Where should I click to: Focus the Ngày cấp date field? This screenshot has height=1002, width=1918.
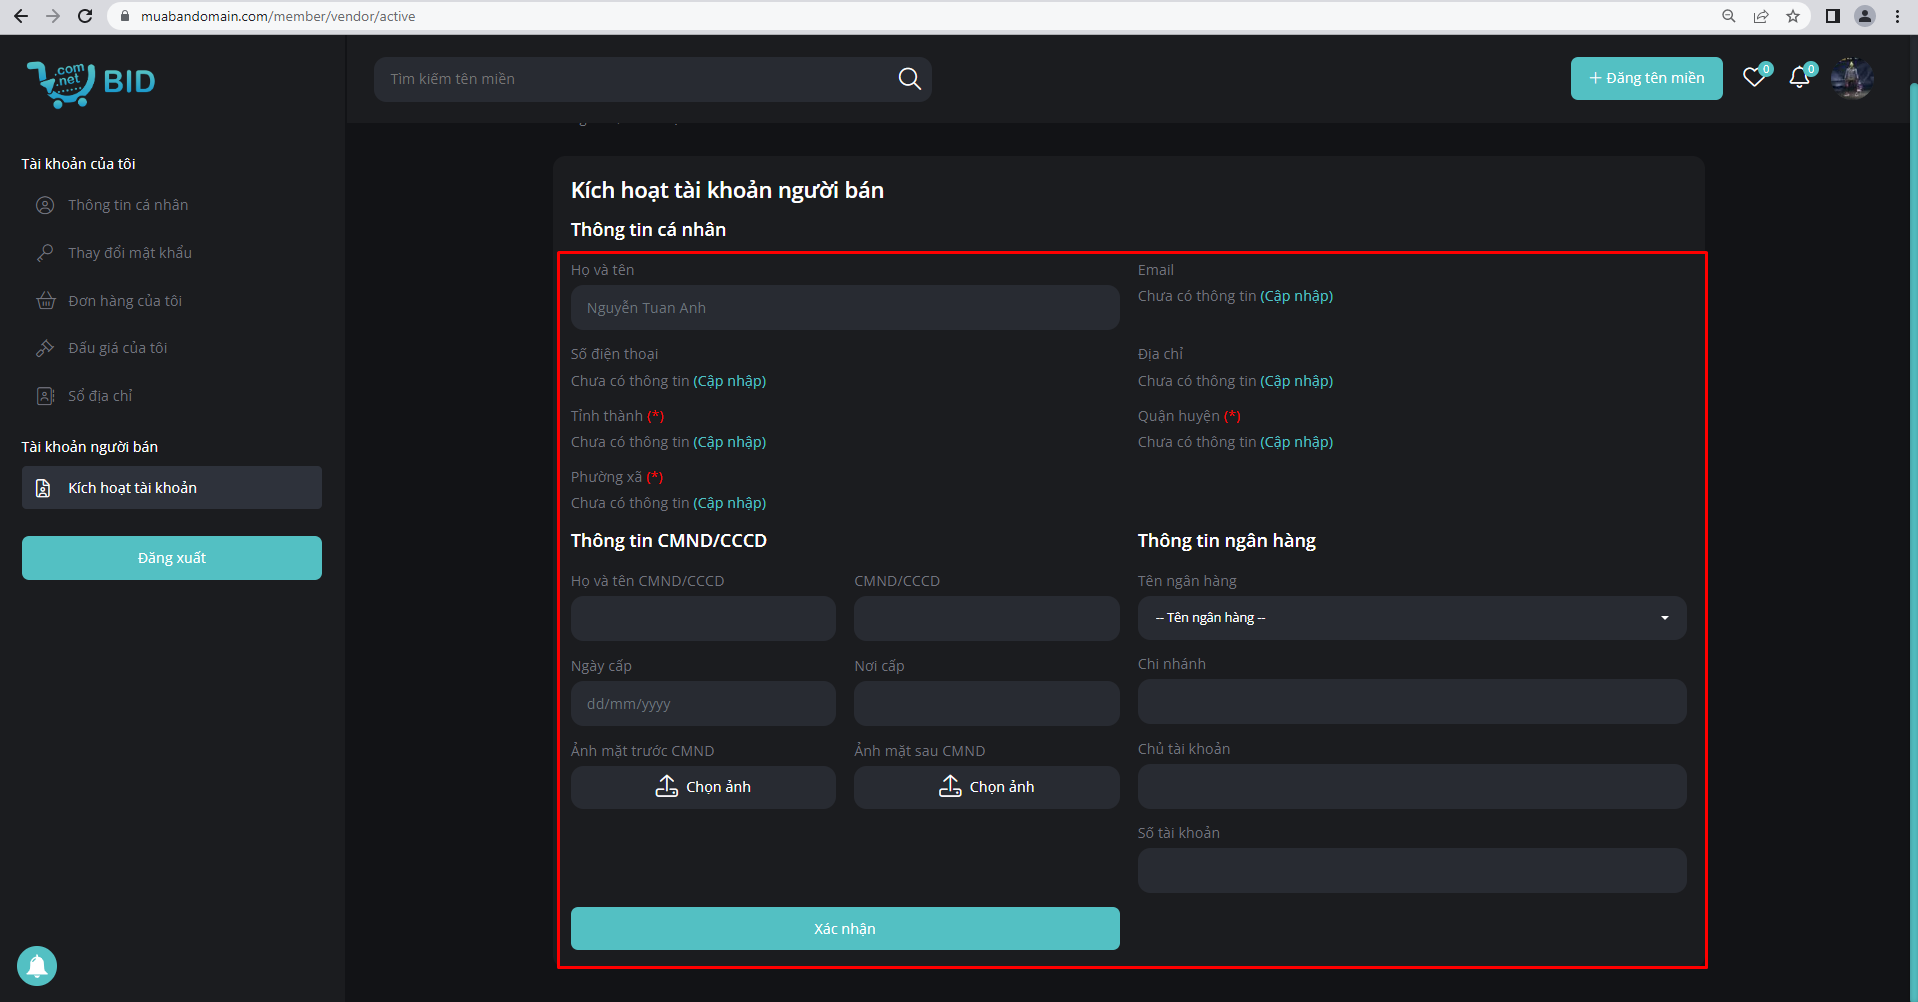pos(703,704)
